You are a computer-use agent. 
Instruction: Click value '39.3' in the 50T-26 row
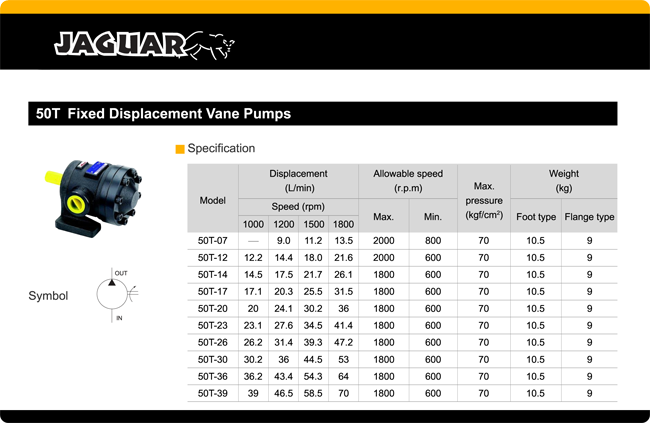313,343
